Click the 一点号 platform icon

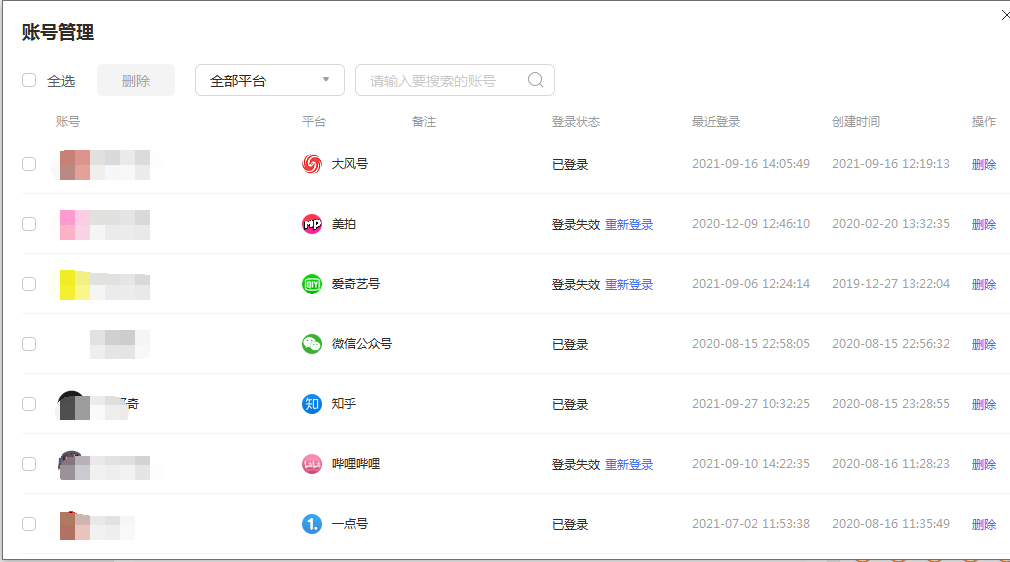[312, 524]
